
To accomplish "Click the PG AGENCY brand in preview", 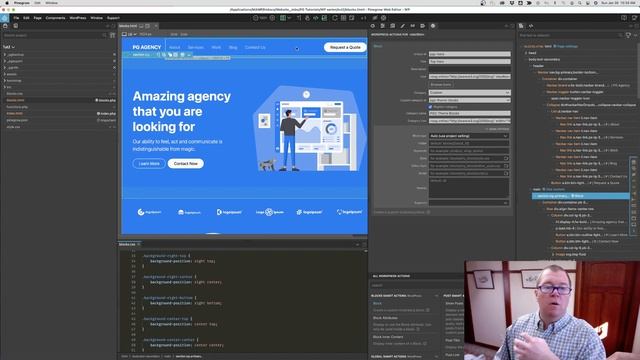I will coord(147,47).
